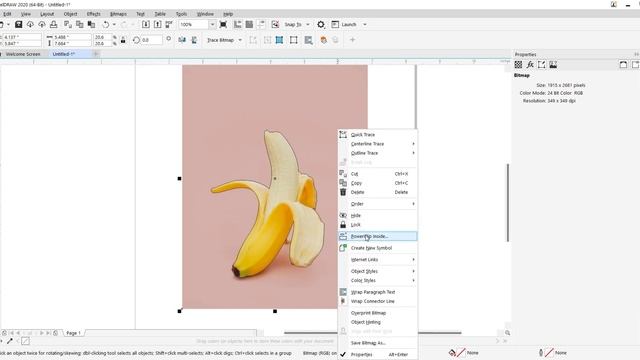Click the vertical scrollbar of the canvas
The width and height of the screenshot is (640, 360).
(508, 202)
